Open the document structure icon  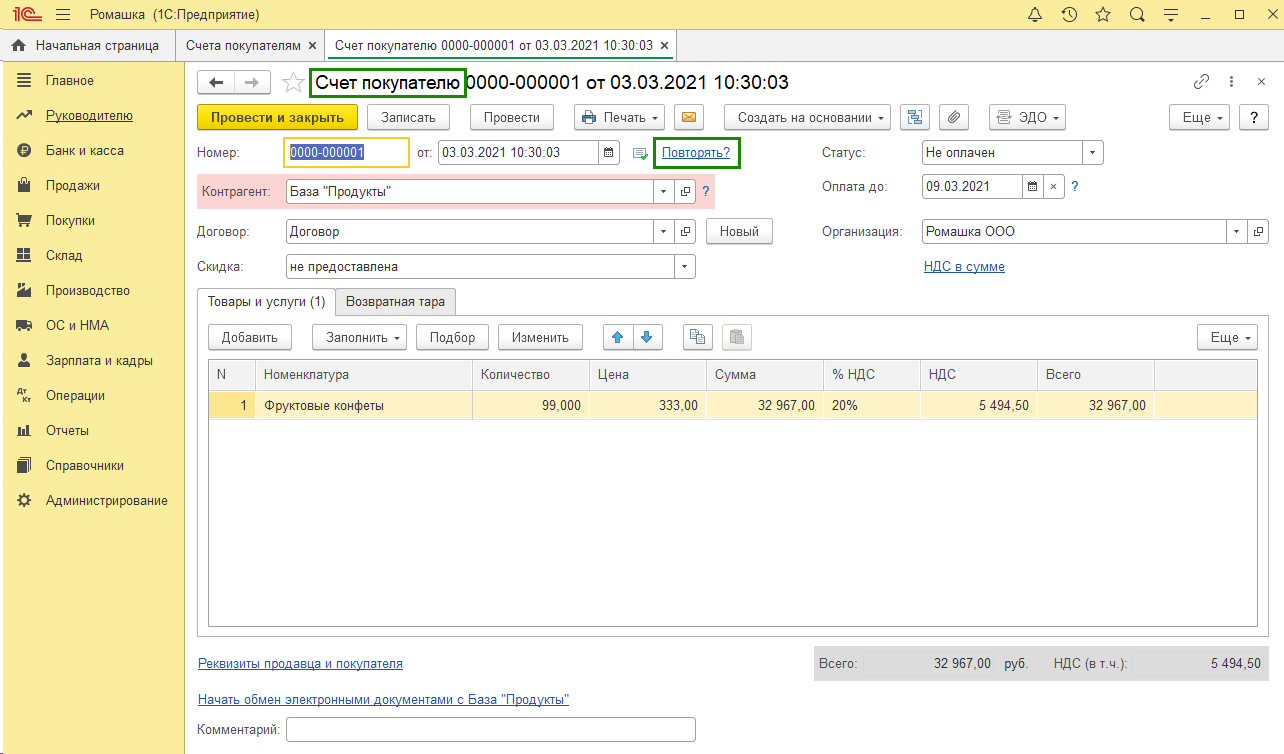point(914,117)
